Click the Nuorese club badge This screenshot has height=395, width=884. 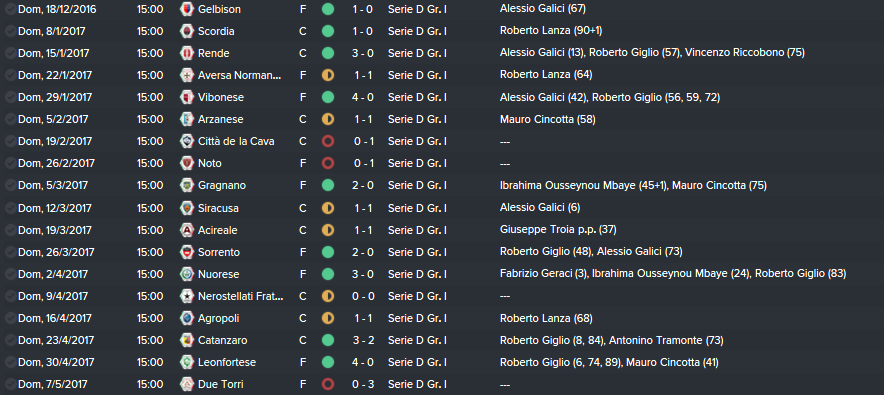[186, 274]
